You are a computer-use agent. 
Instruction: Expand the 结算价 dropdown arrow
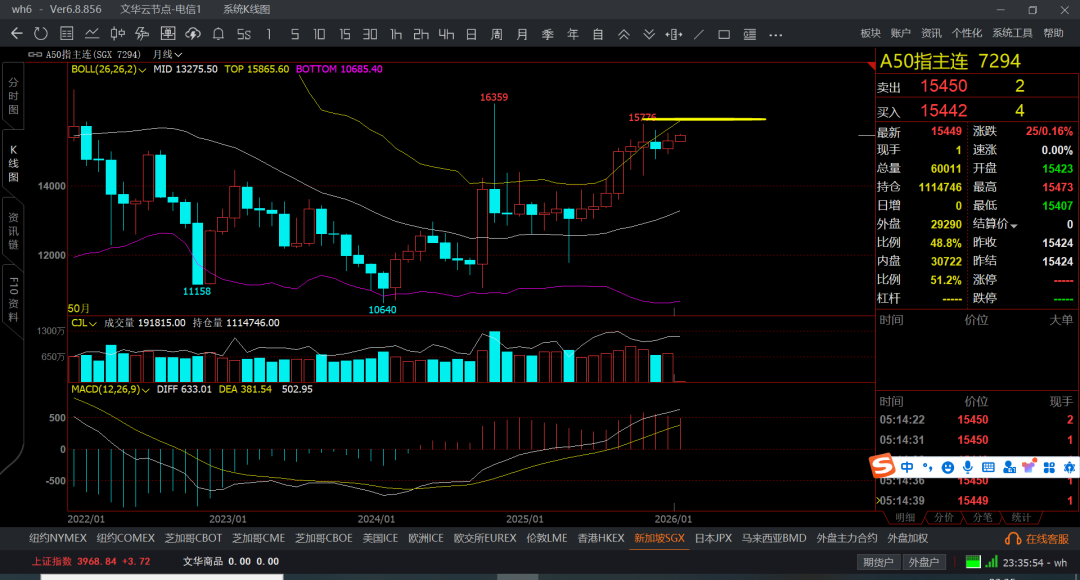(1014, 225)
